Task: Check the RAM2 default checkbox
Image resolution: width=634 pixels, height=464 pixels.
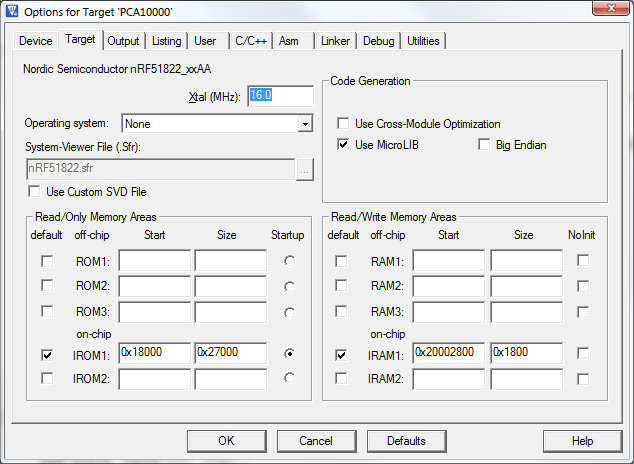Action: click(341, 286)
